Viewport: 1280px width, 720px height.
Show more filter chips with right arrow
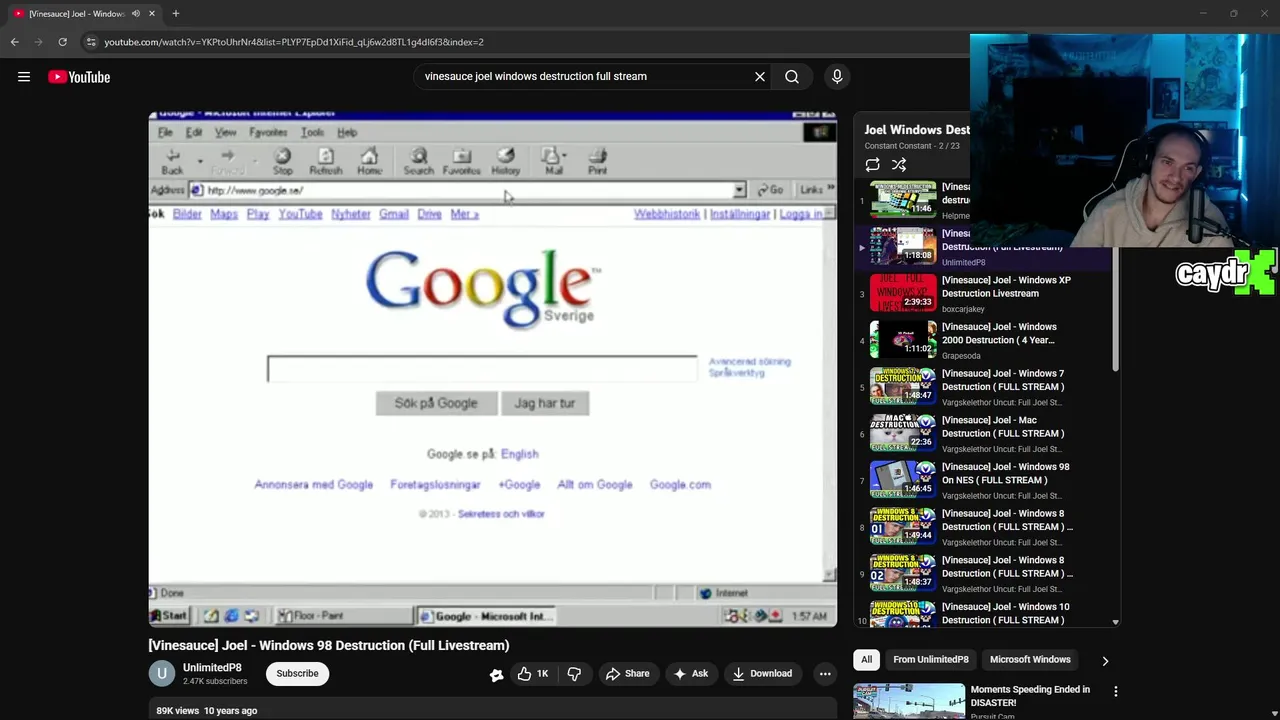tap(1105, 661)
